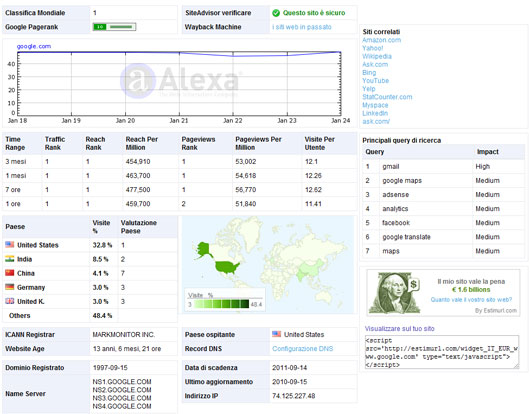
Task: Click the 'adsense' query row
Action: (x=443, y=195)
